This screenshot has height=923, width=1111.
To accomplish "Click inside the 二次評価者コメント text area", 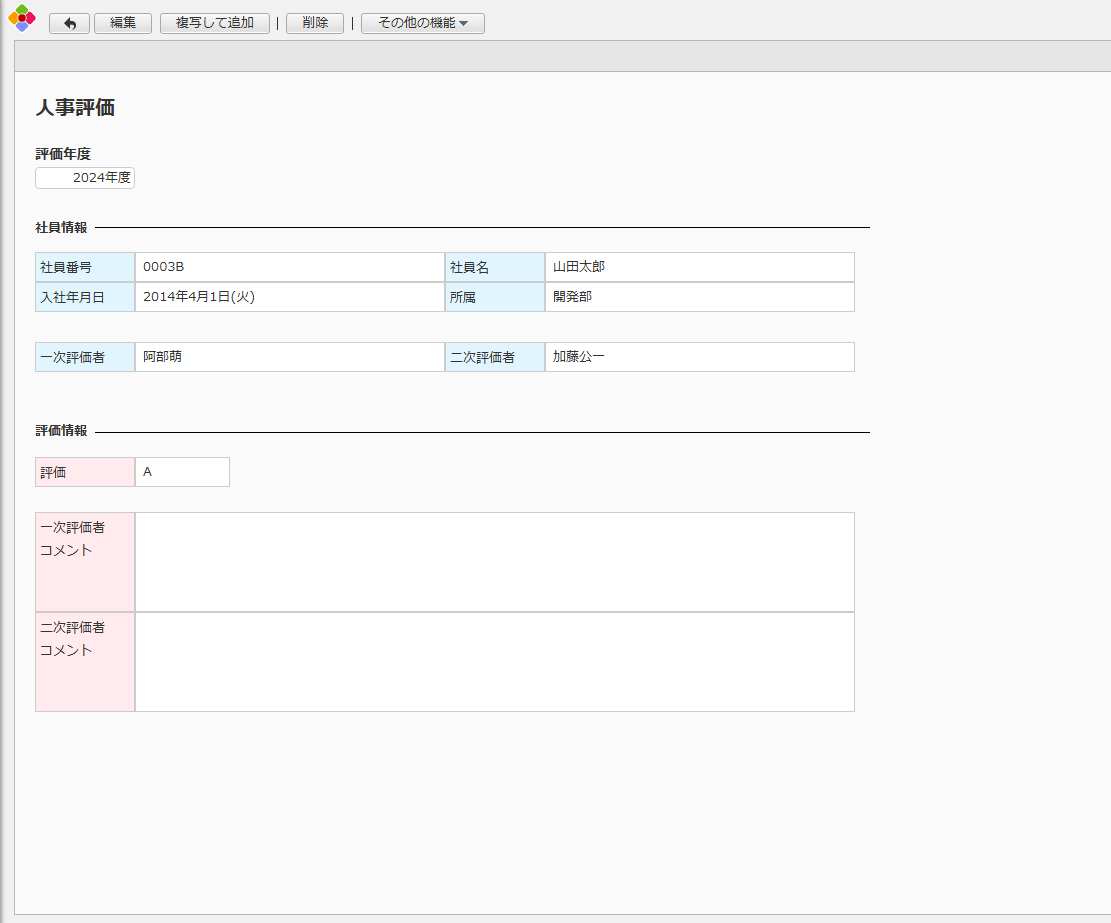I will tap(494, 662).
